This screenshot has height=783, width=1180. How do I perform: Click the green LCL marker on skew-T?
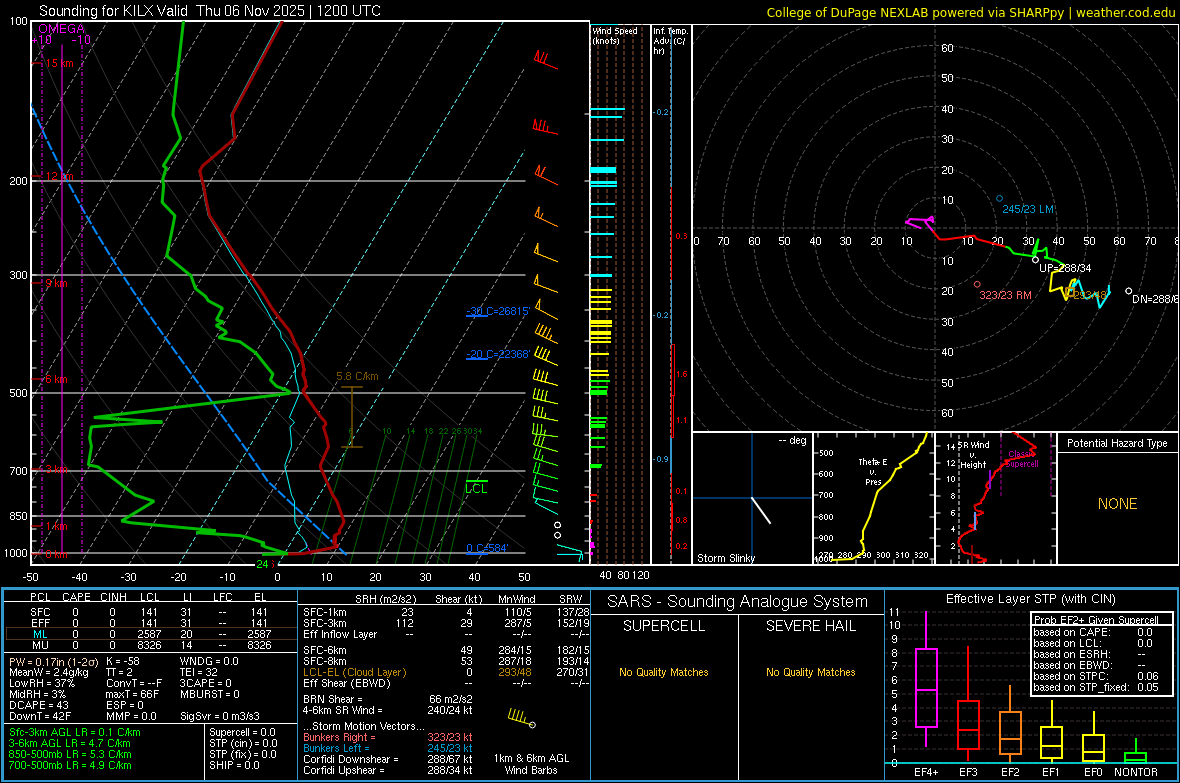click(476, 489)
